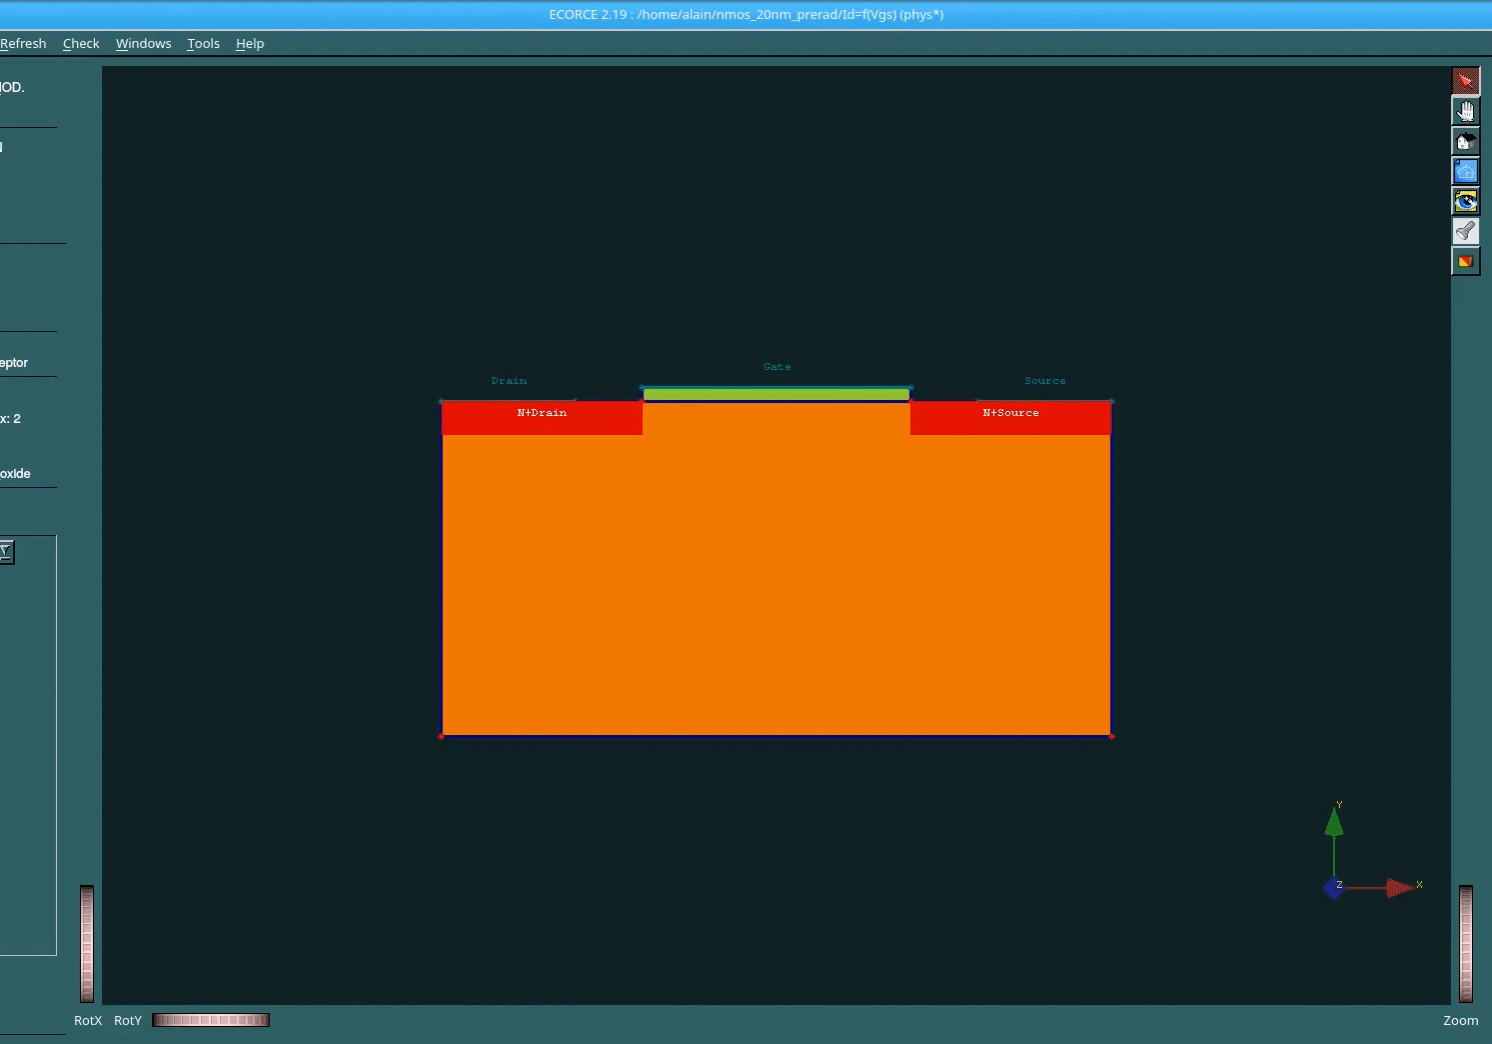1492x1044 pixels.
Task: Click the house home view icon
Action: 1465,141
